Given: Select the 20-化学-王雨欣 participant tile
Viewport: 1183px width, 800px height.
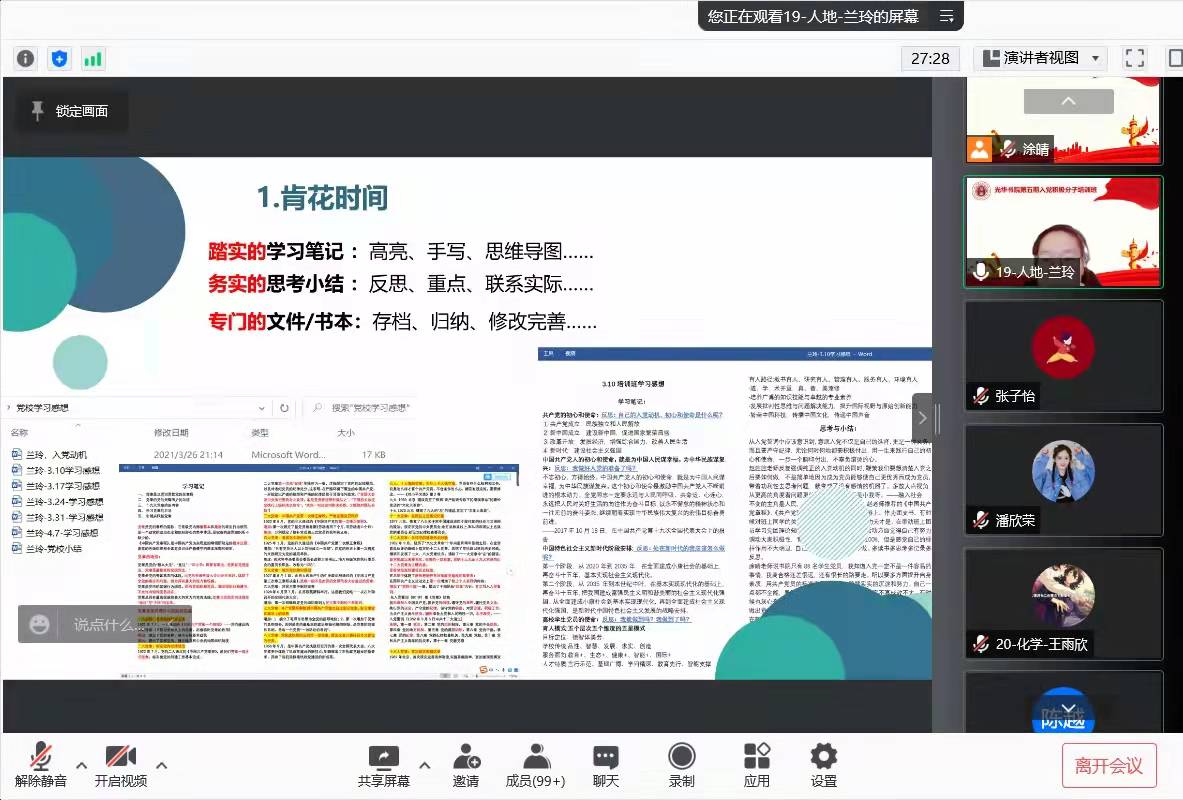Looking at the screenshot, I should pyautogui.click(x=1063, y=604).
